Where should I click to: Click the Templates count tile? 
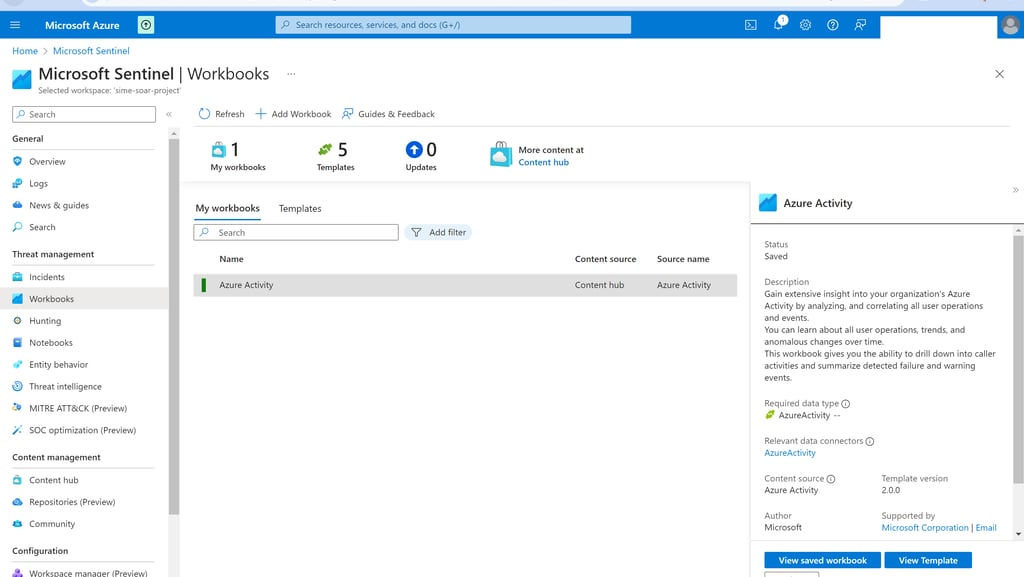coord(336,157)
